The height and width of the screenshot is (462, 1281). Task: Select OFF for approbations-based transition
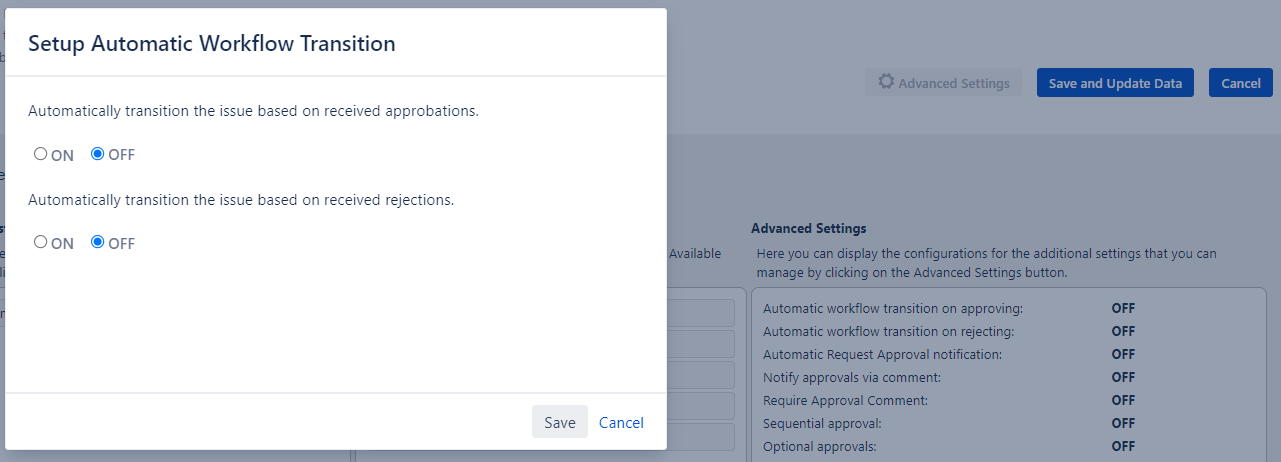(x=98, y=154)
